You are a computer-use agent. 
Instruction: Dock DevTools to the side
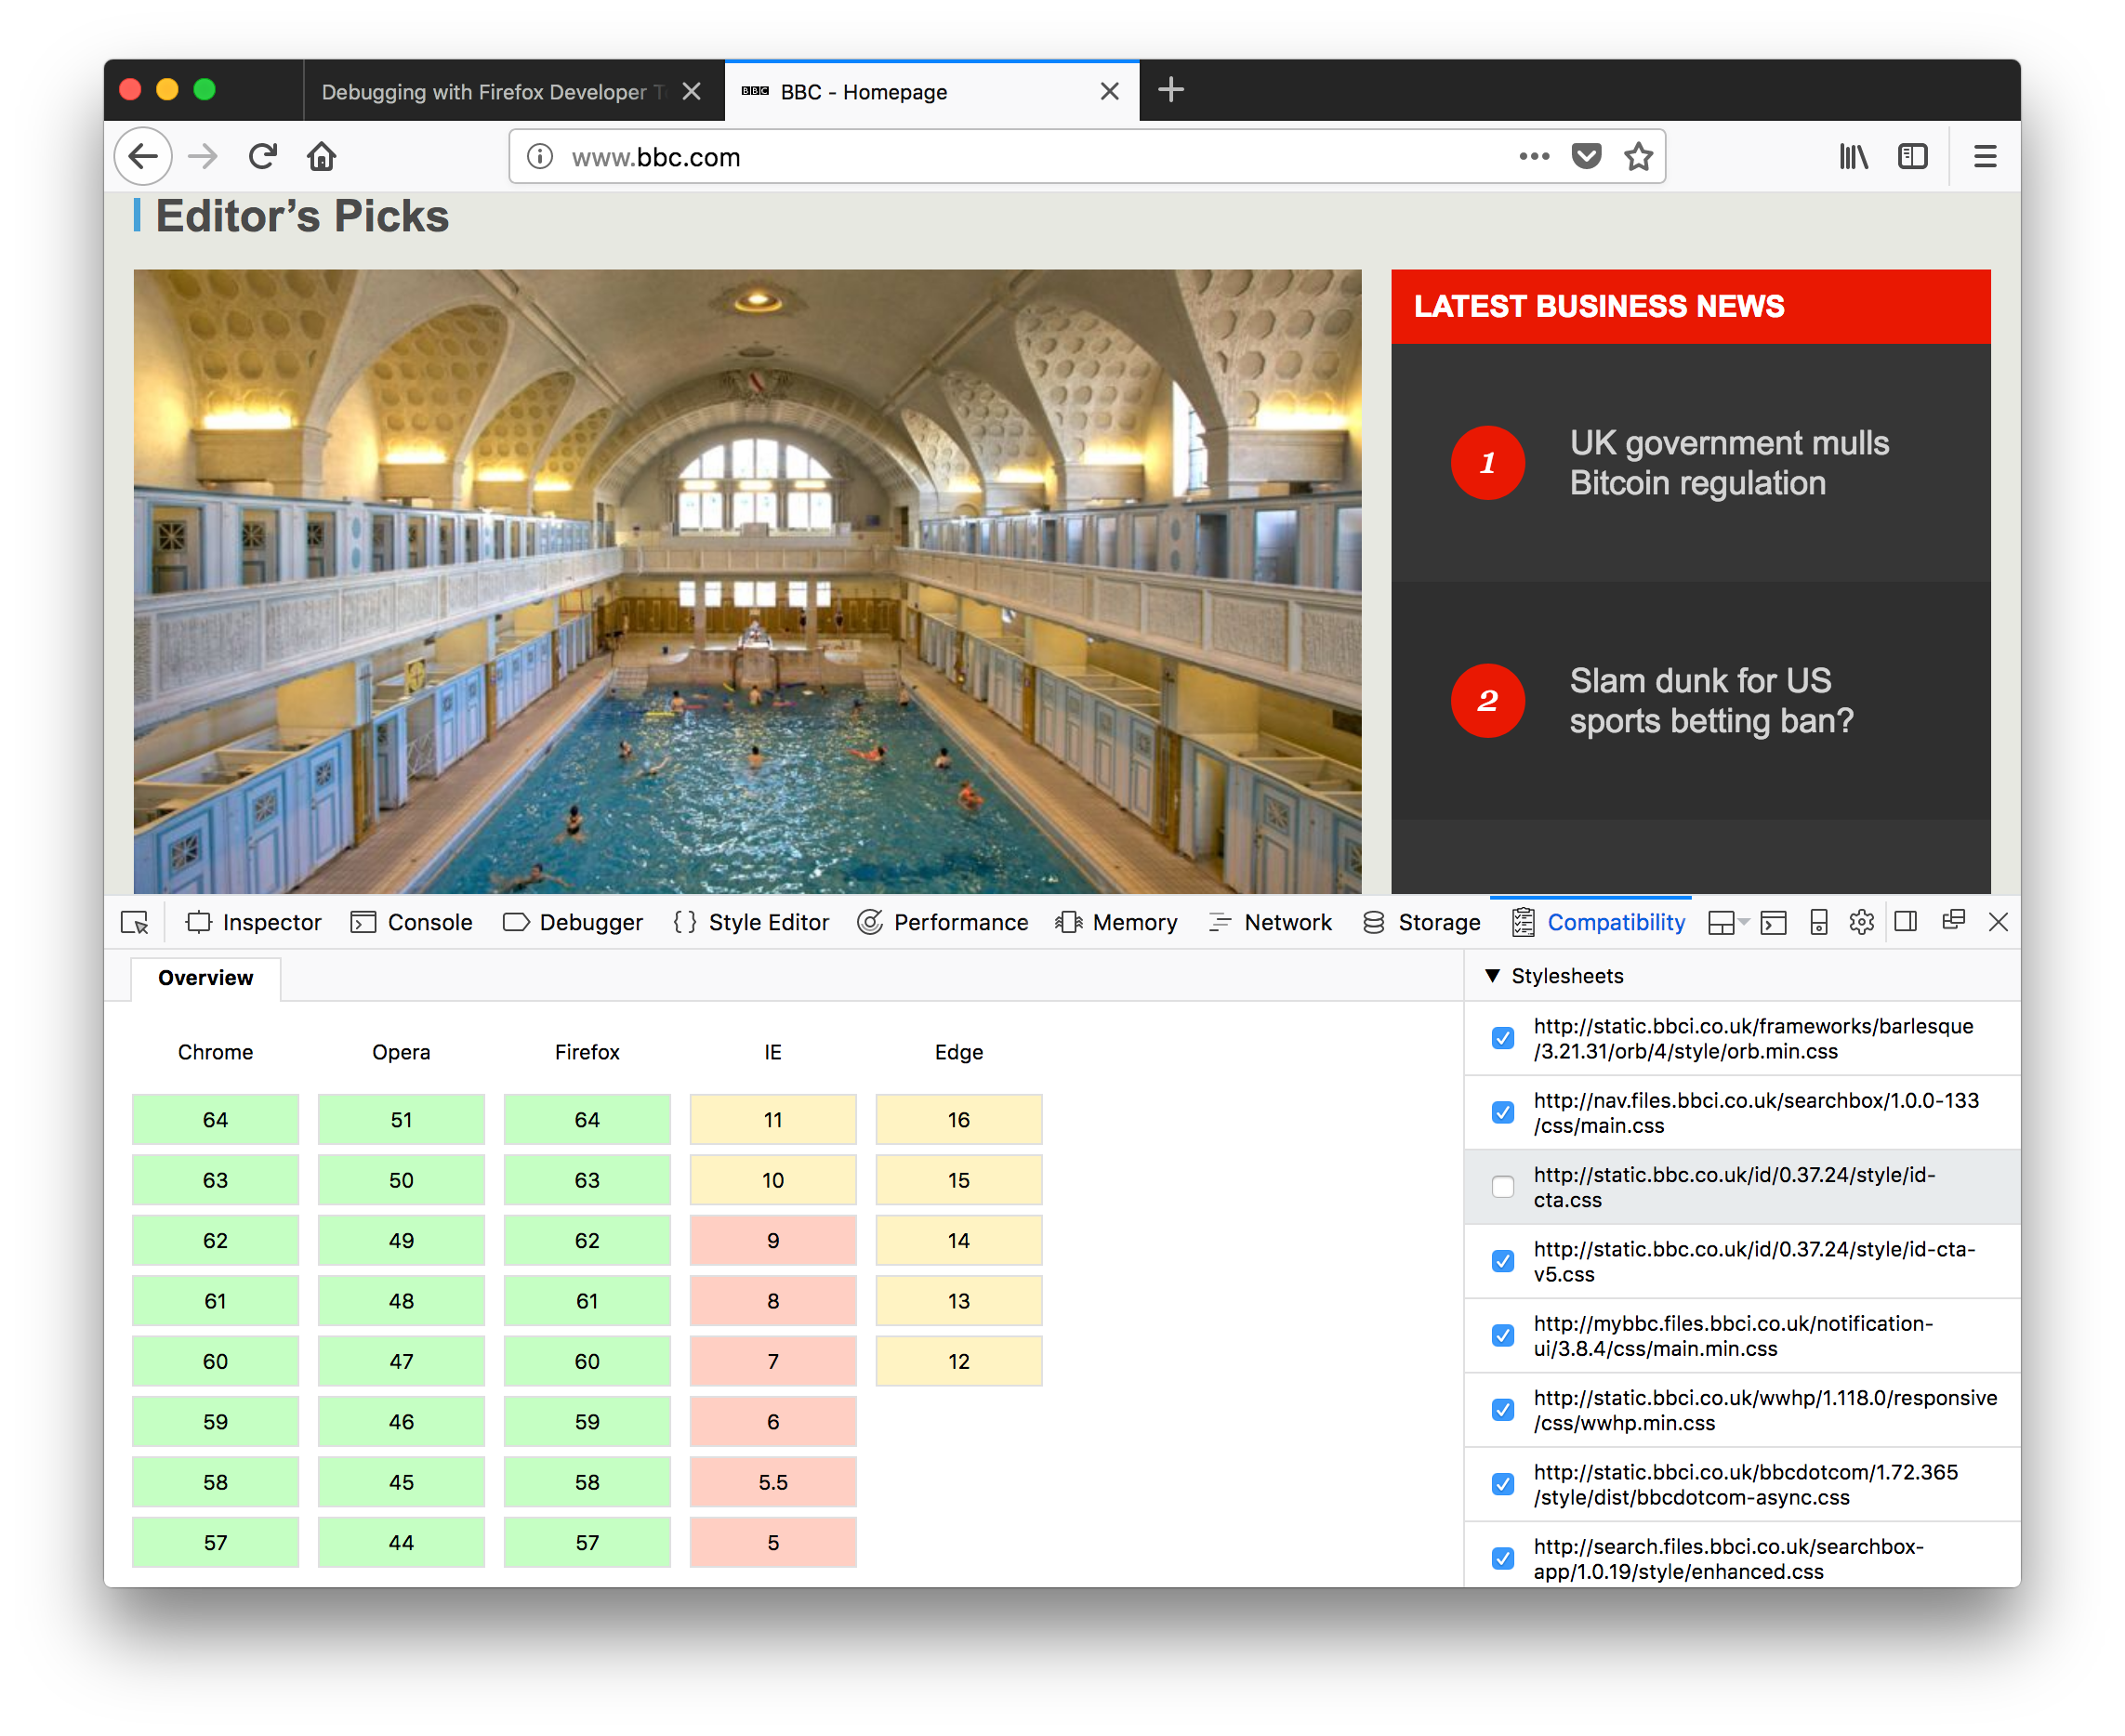[x=1905, y=922]
